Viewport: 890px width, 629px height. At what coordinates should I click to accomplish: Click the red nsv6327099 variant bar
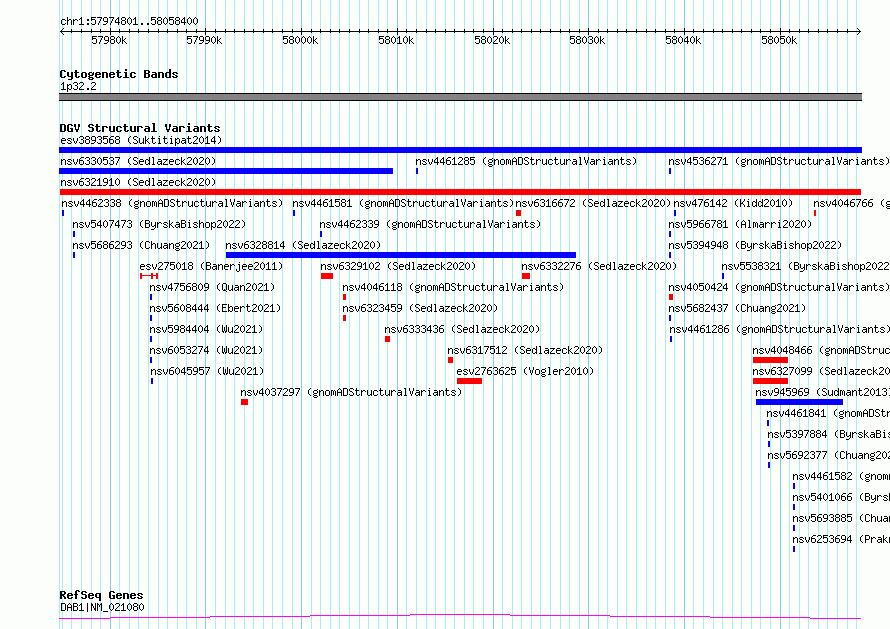coord(770,381)
